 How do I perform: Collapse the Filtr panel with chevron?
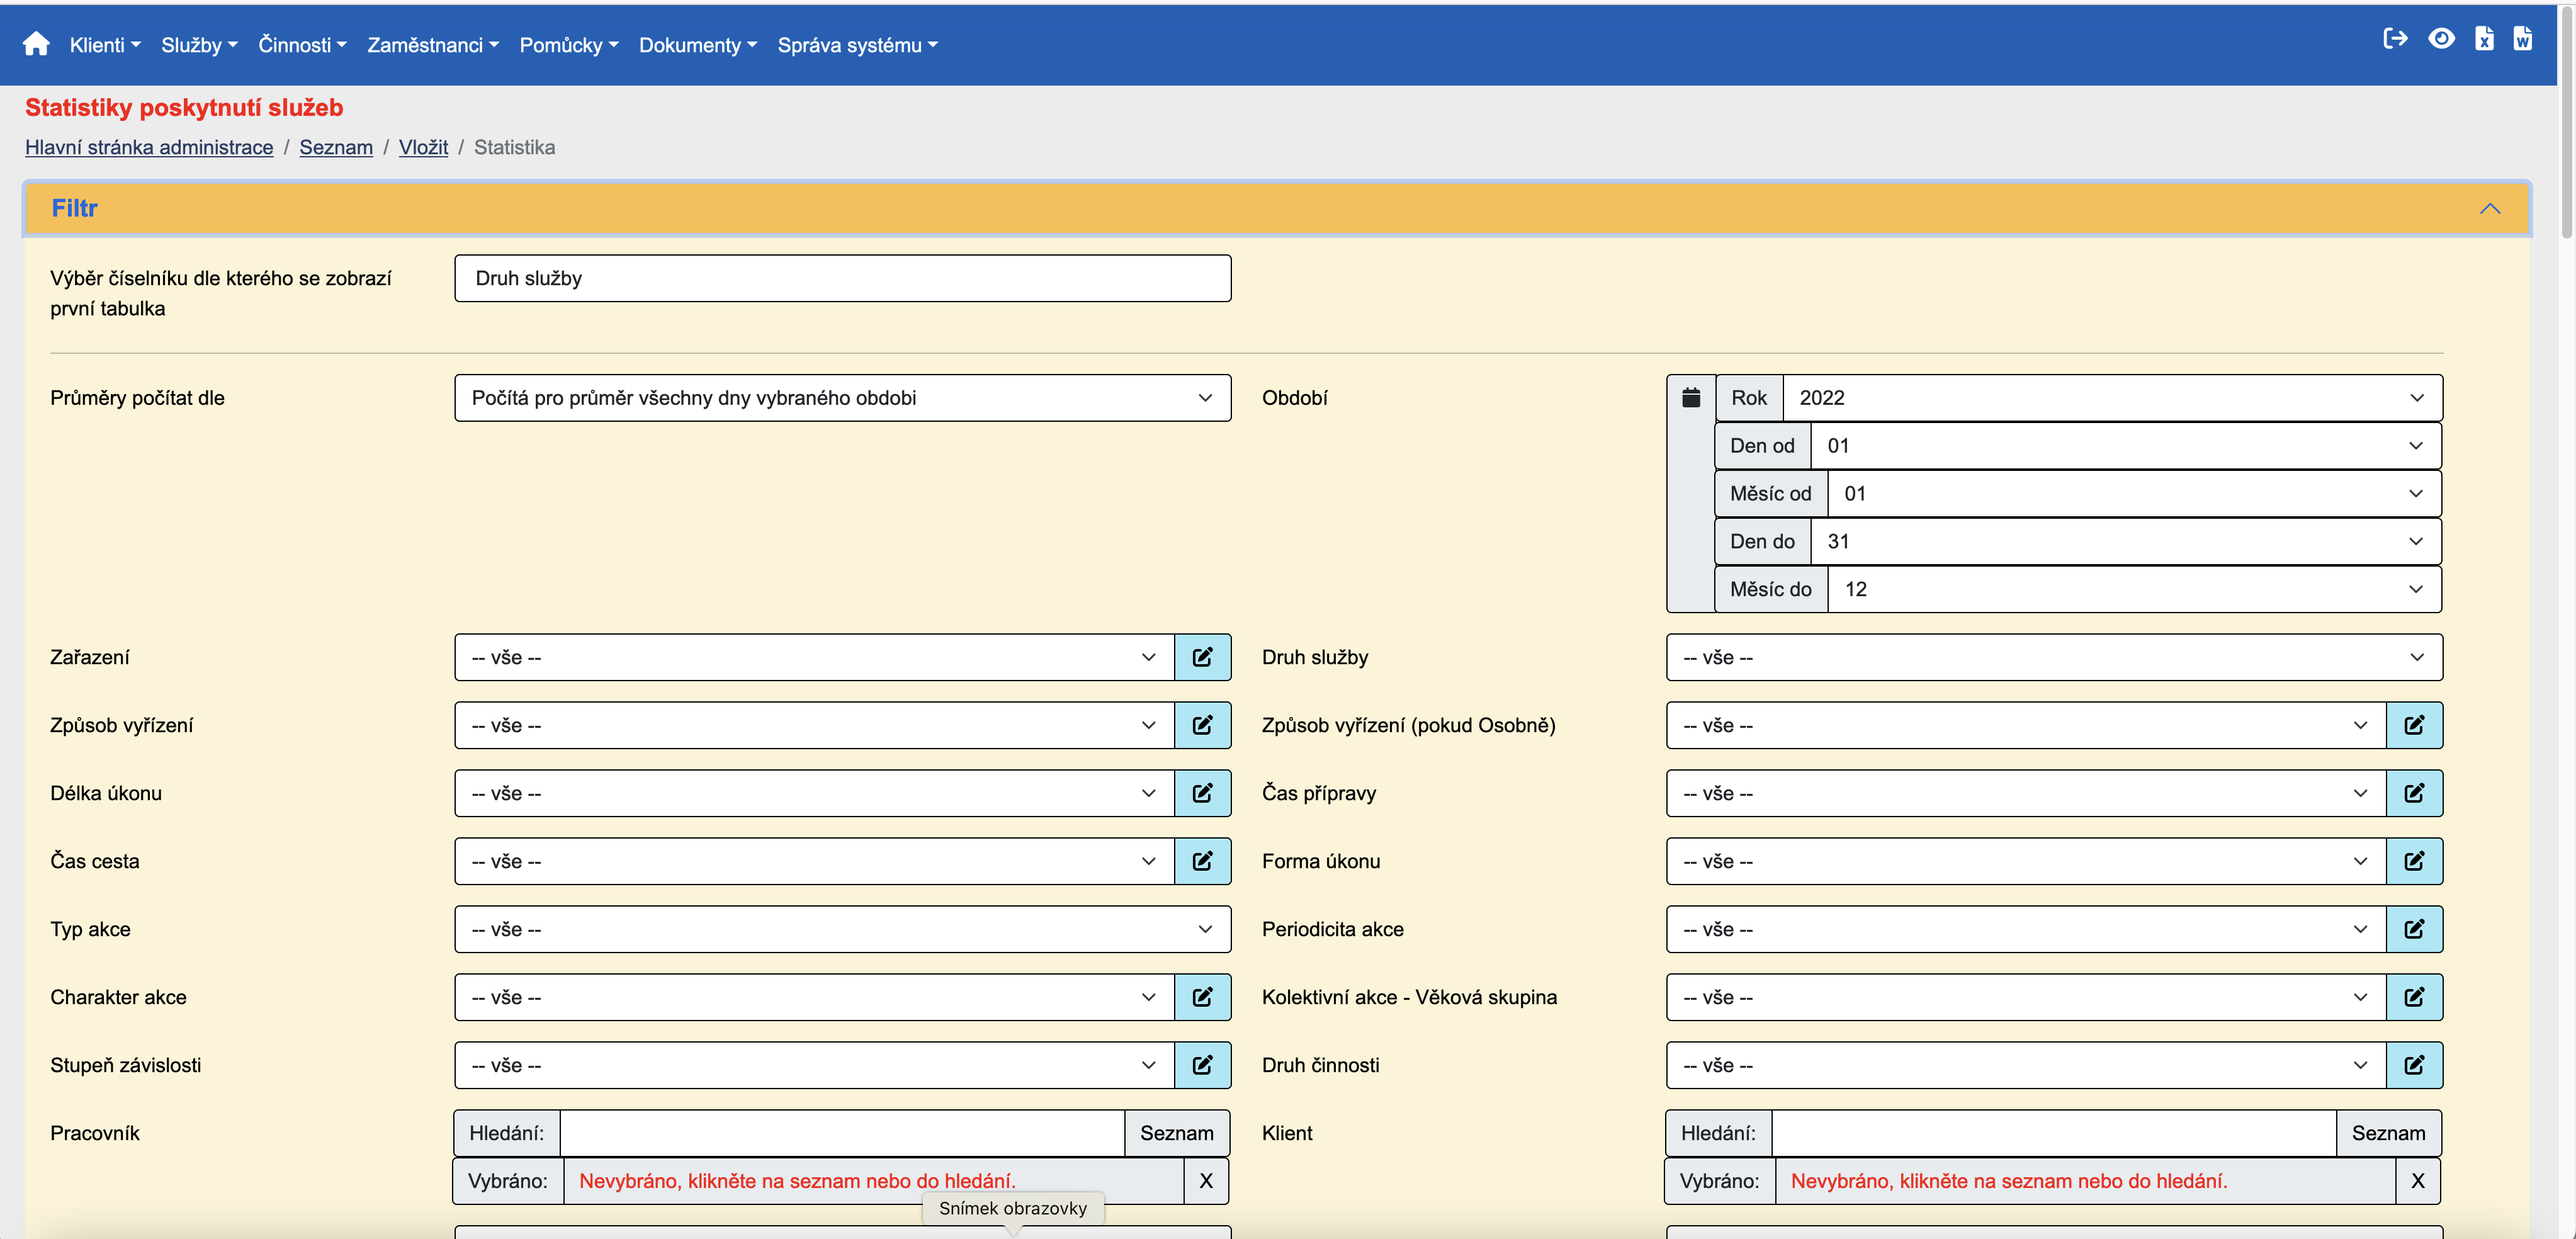tap(2489, 209)
